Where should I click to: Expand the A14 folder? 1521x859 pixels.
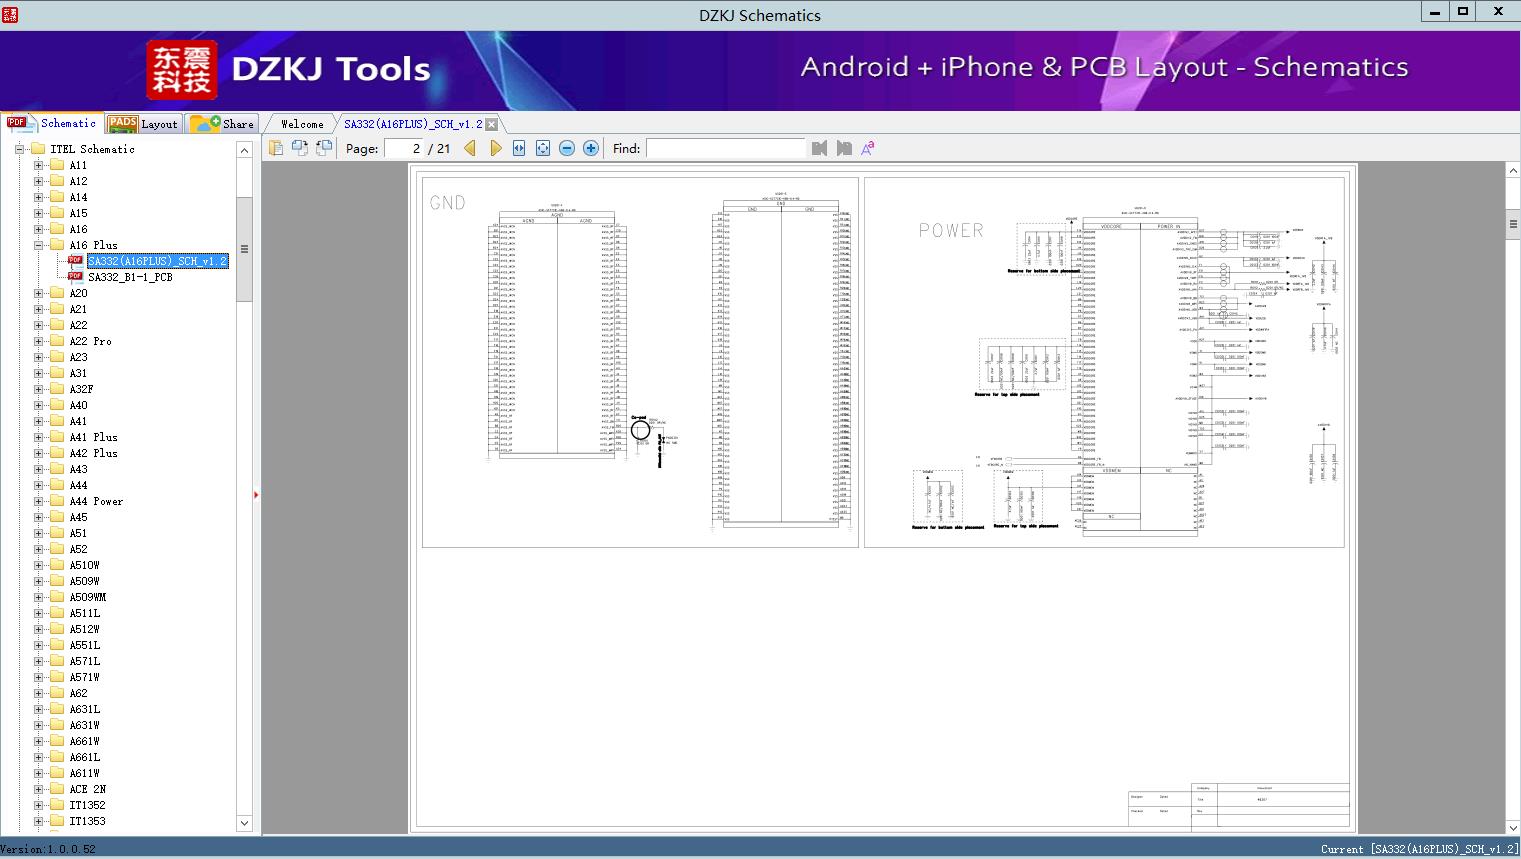click(x=38, y=197)
